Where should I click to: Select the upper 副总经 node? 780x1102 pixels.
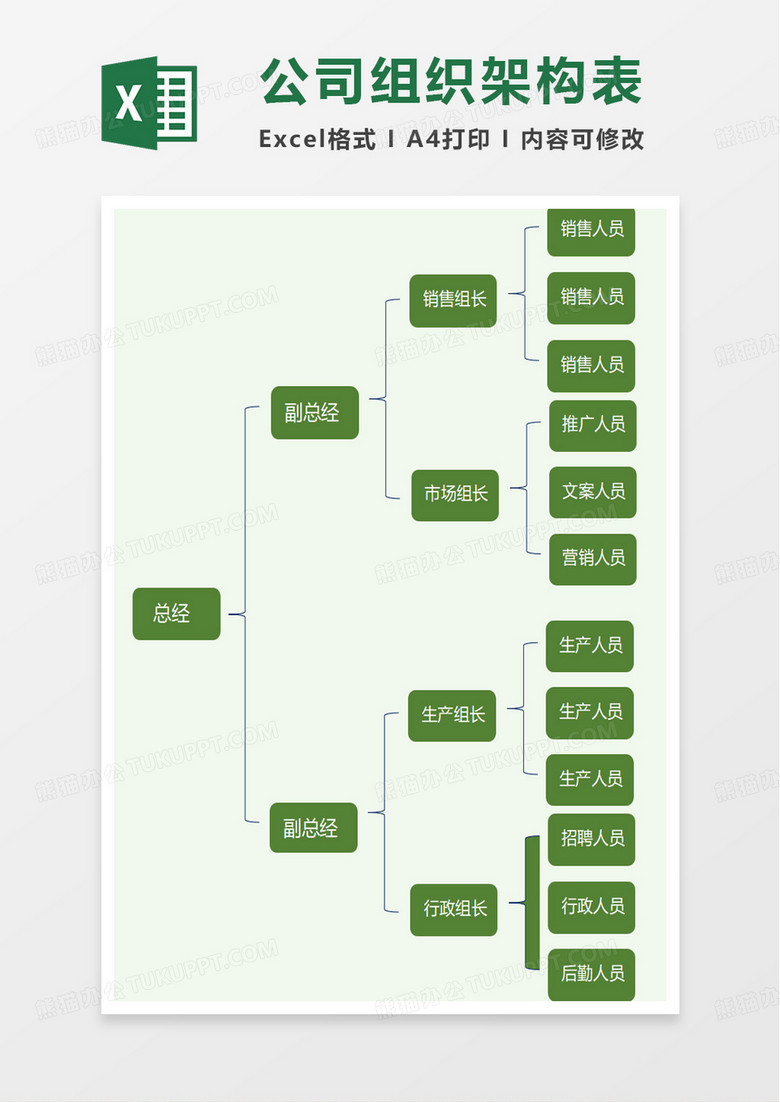coord(314,413)
